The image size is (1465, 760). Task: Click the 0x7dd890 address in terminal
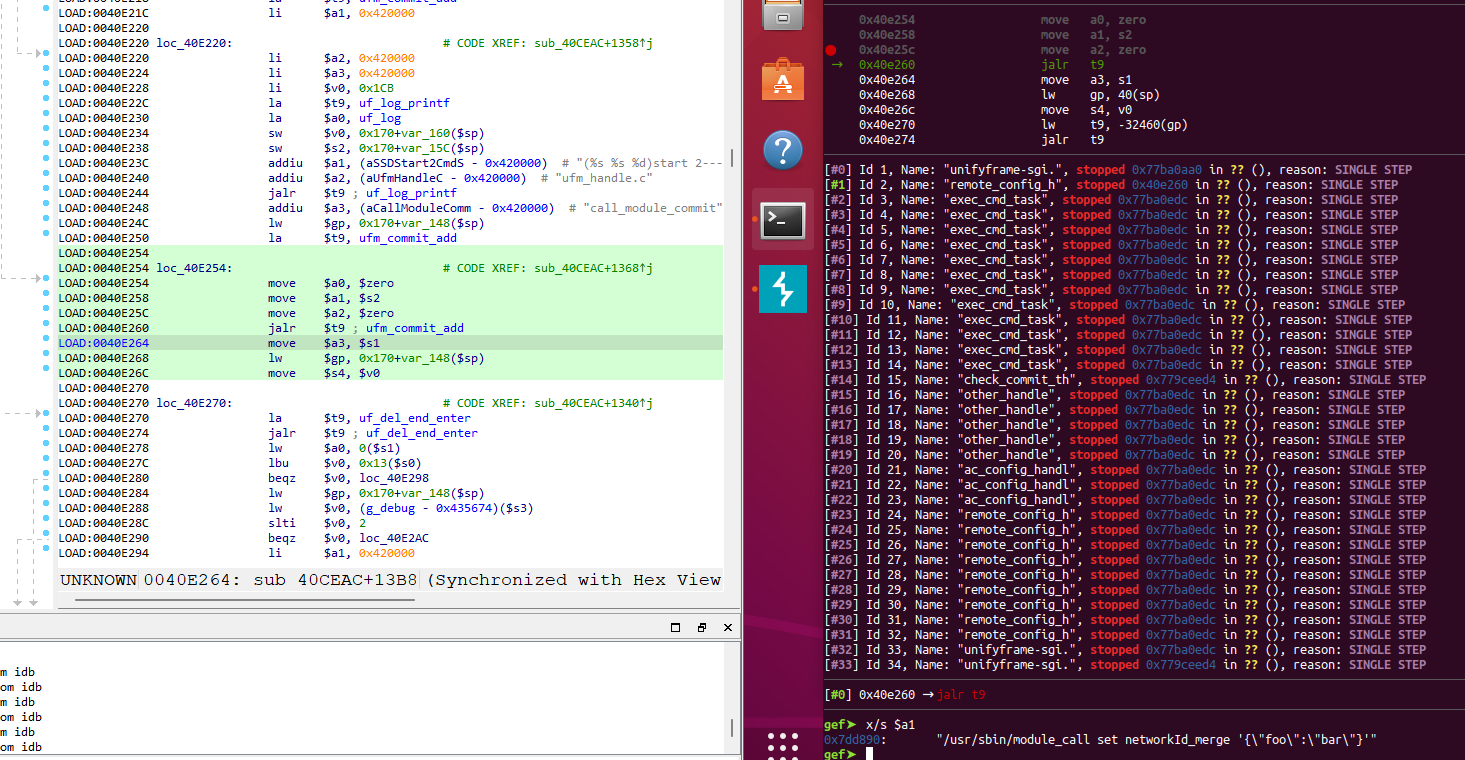click(x=851, y=739)
